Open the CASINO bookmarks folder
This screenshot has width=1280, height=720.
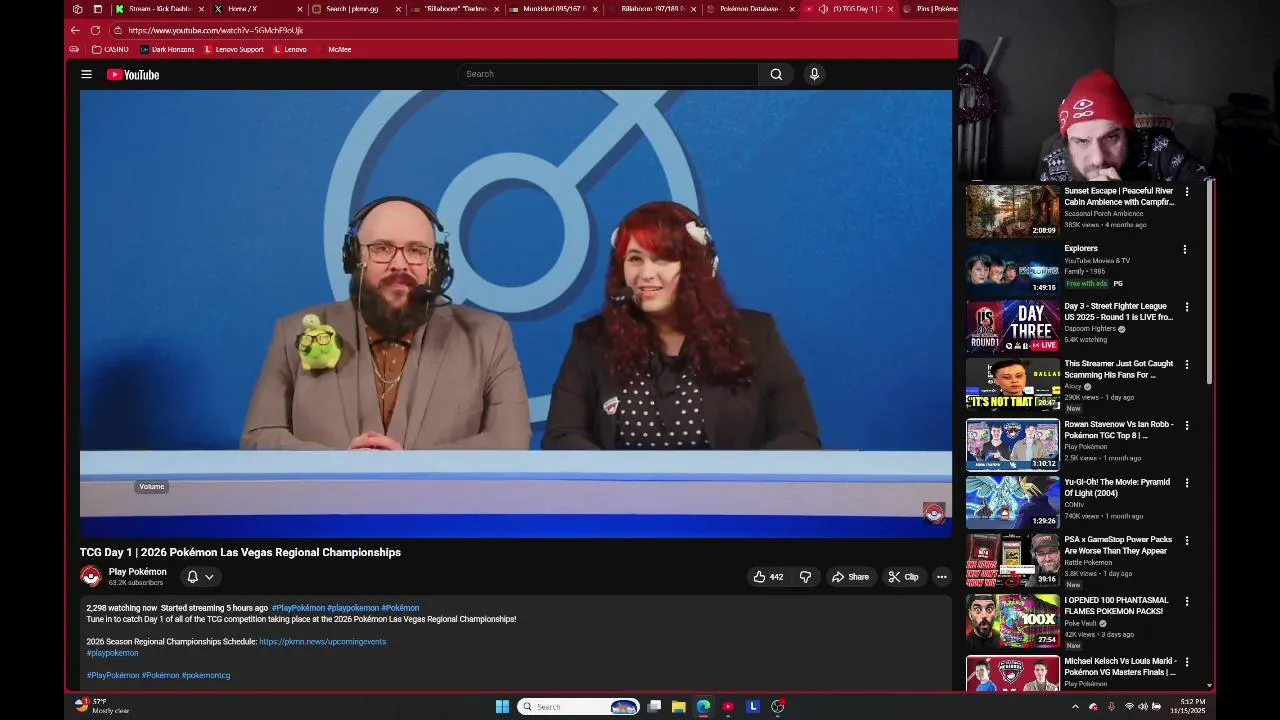click(x=110, y=49)
